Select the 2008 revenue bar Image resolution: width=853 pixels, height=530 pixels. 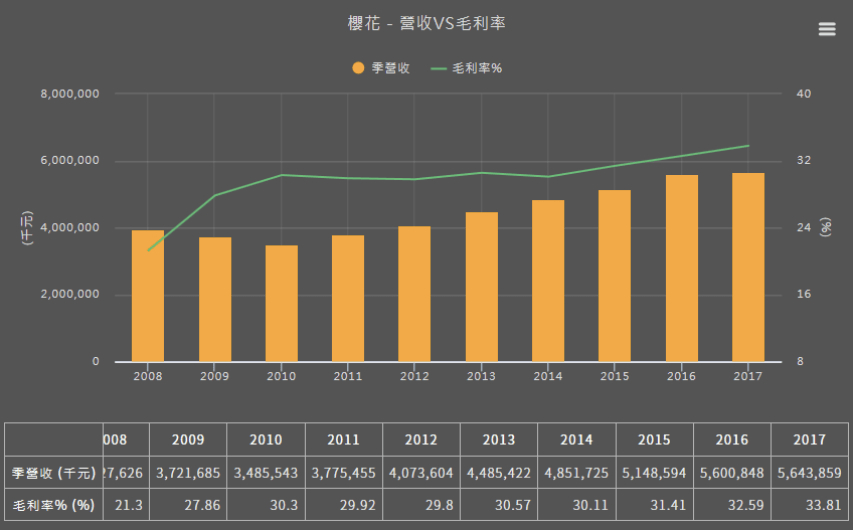[x=148, y=296]
